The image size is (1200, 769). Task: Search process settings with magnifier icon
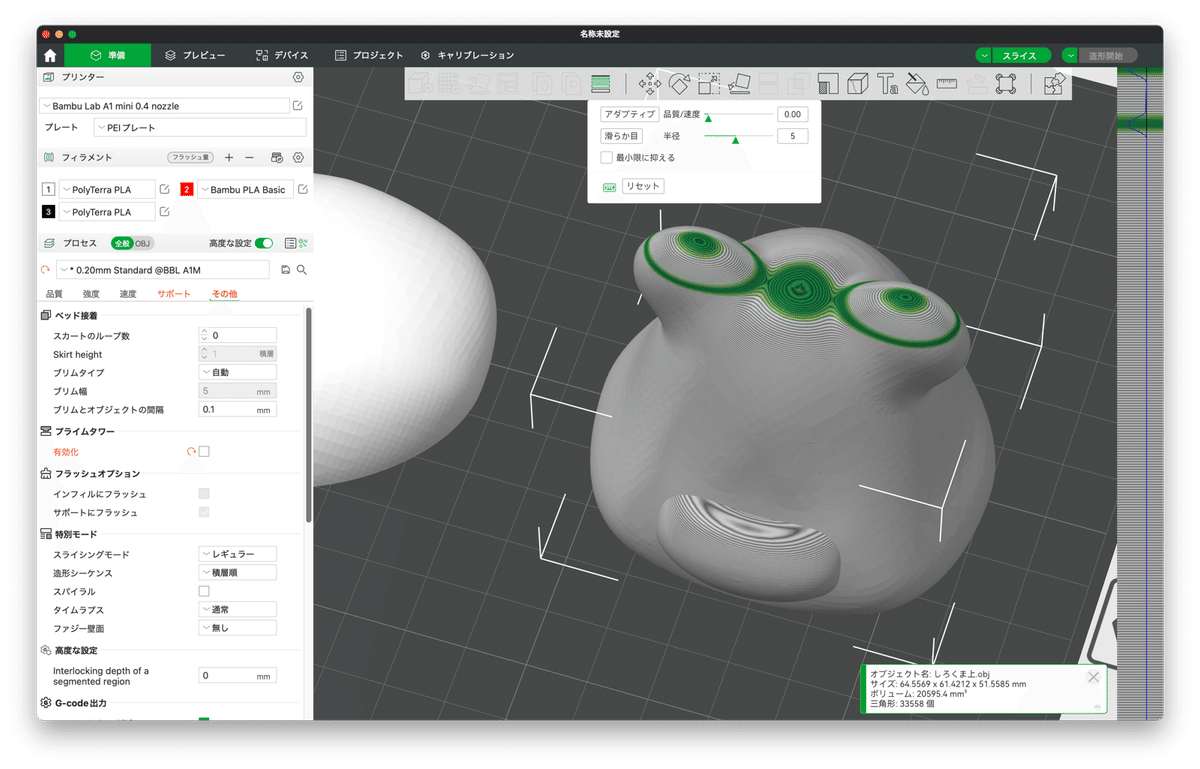[x=301, y=270]
